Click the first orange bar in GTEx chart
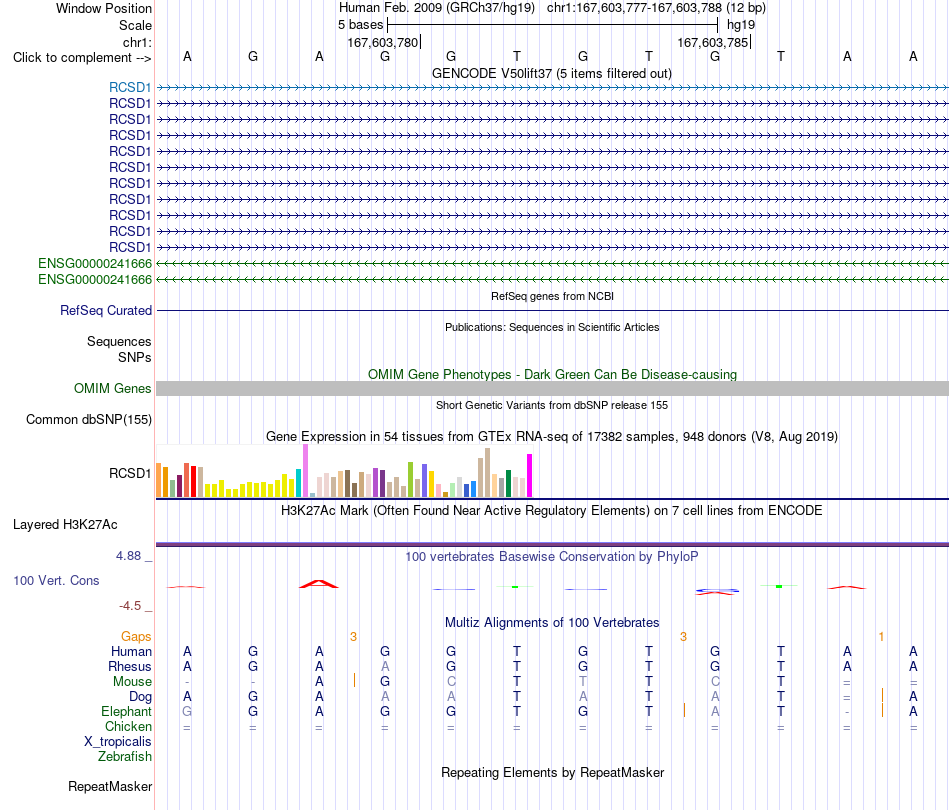Image resolution: width=950 pixels, height=810 pixels. coord(159,480)
